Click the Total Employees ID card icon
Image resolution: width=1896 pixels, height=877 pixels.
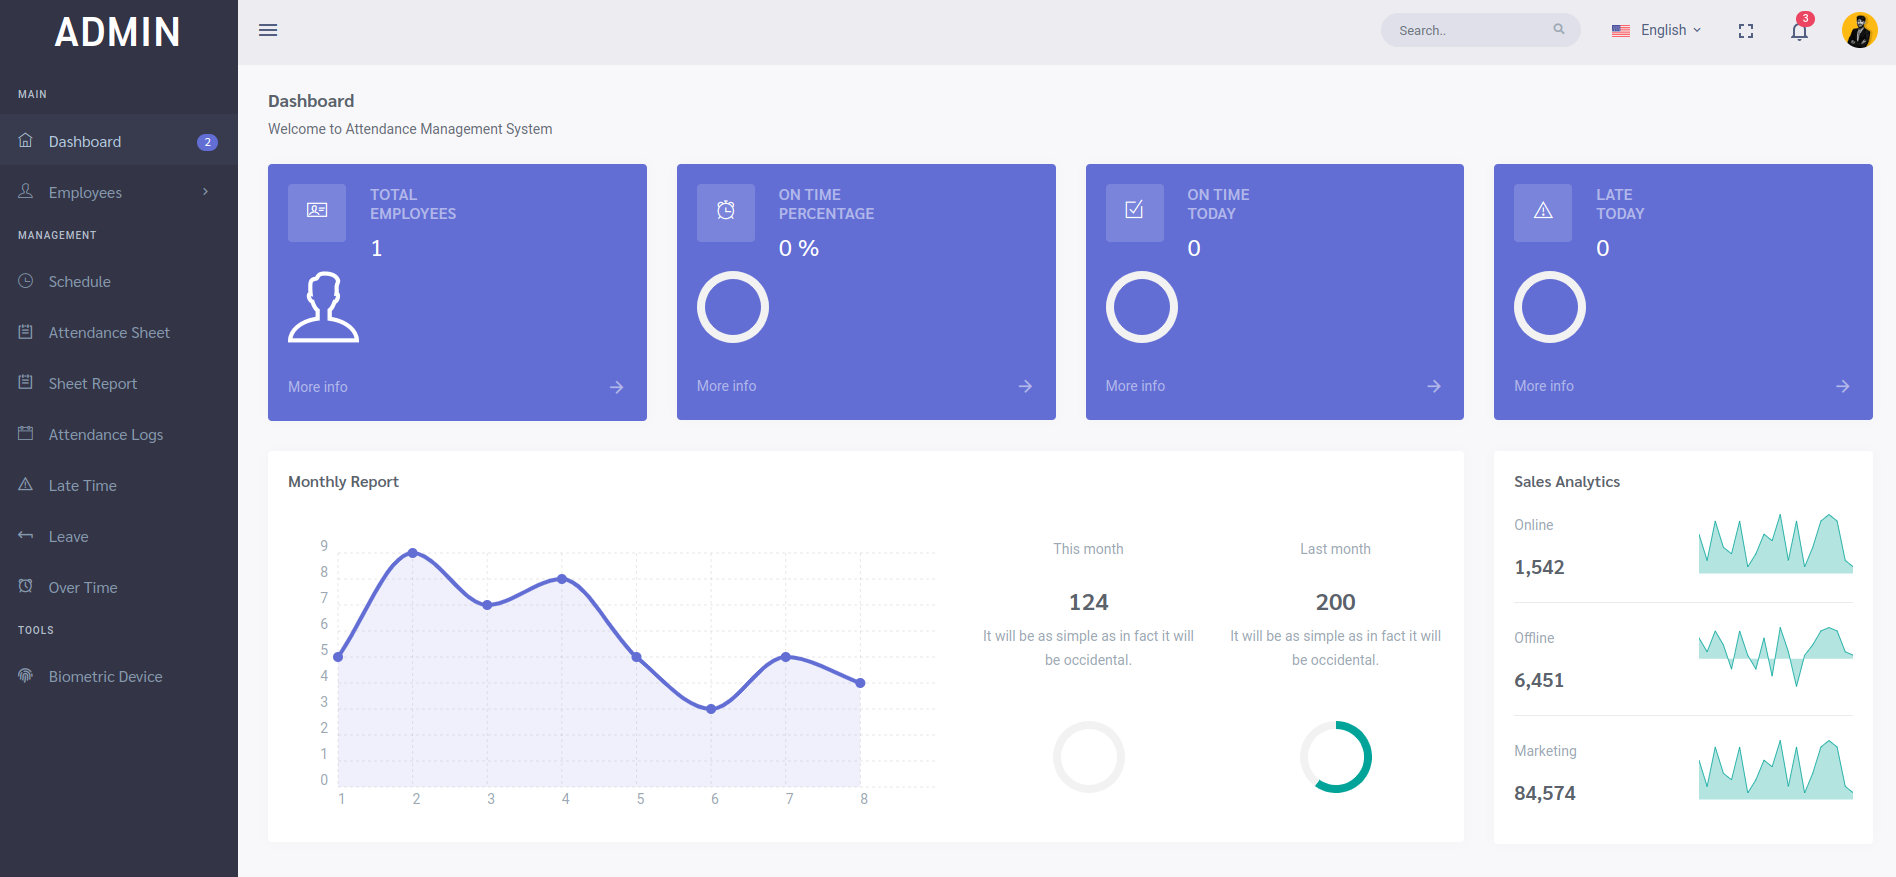317,211
